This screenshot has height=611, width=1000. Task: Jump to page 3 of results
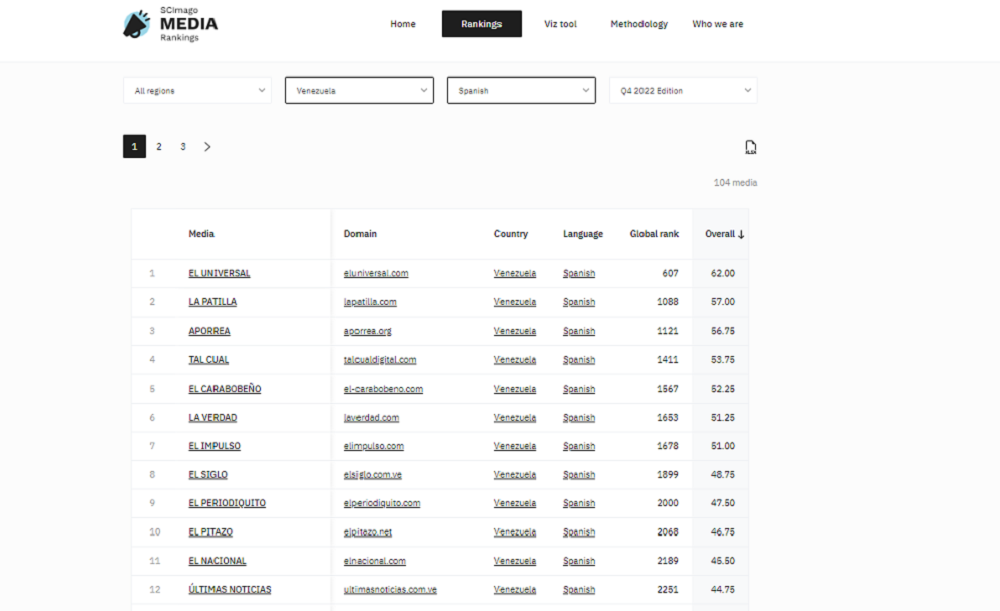(183, 147)
